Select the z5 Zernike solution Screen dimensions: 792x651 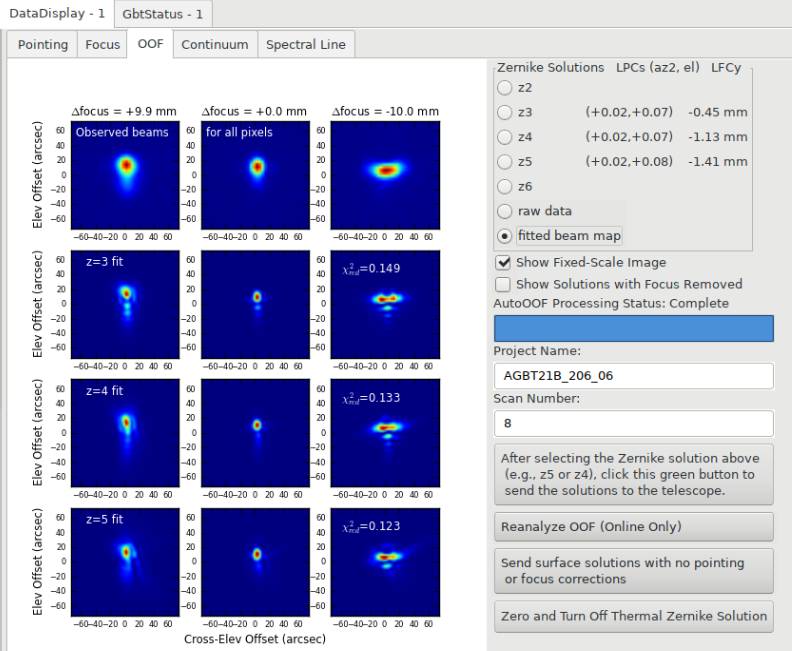coord(505,162)
